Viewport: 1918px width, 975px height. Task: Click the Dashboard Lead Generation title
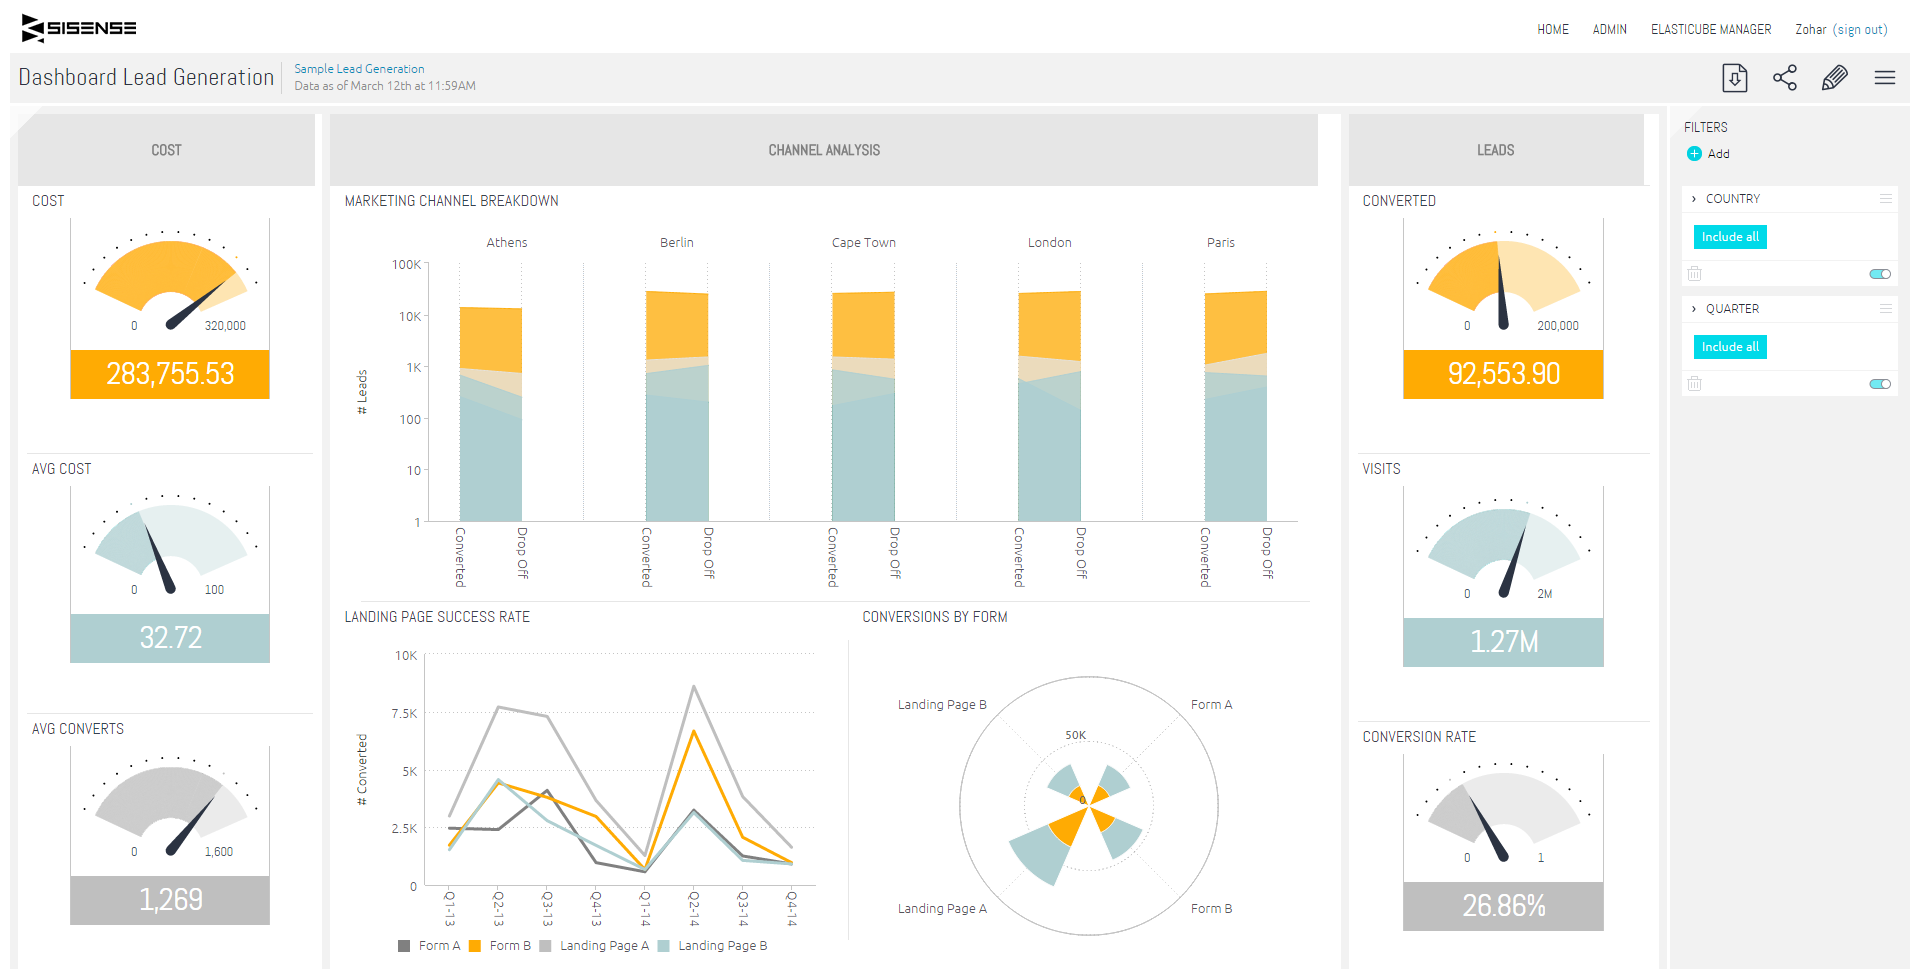[x=146, y=78]
